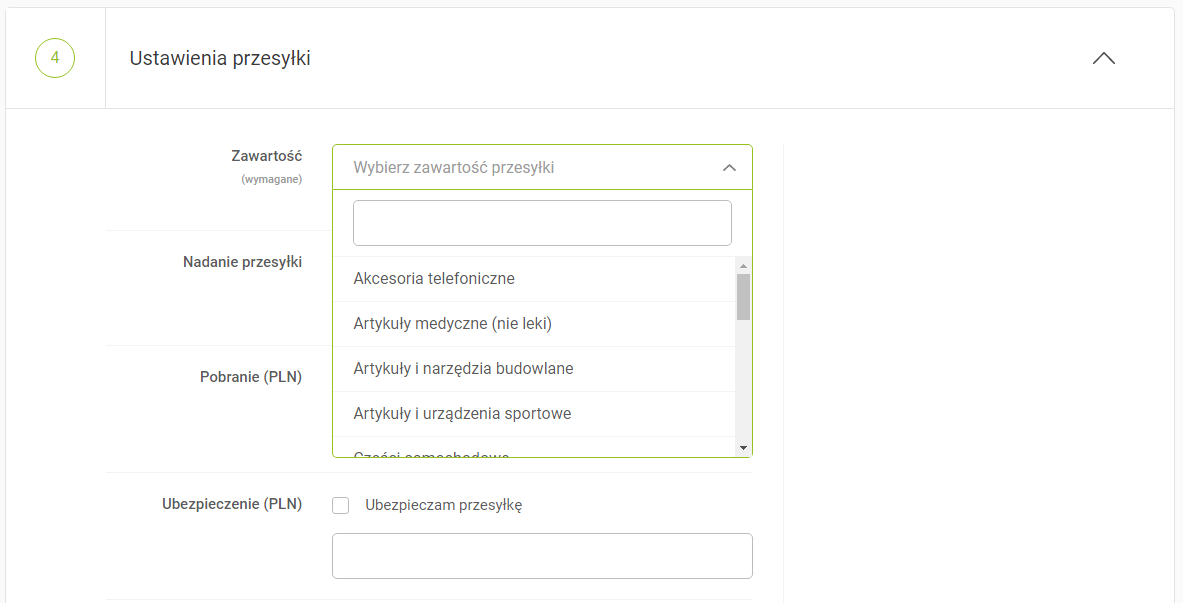Click the scrollbar up arrow in list
The width and height of the screenshot is (1183, 603).
[743, 265]
